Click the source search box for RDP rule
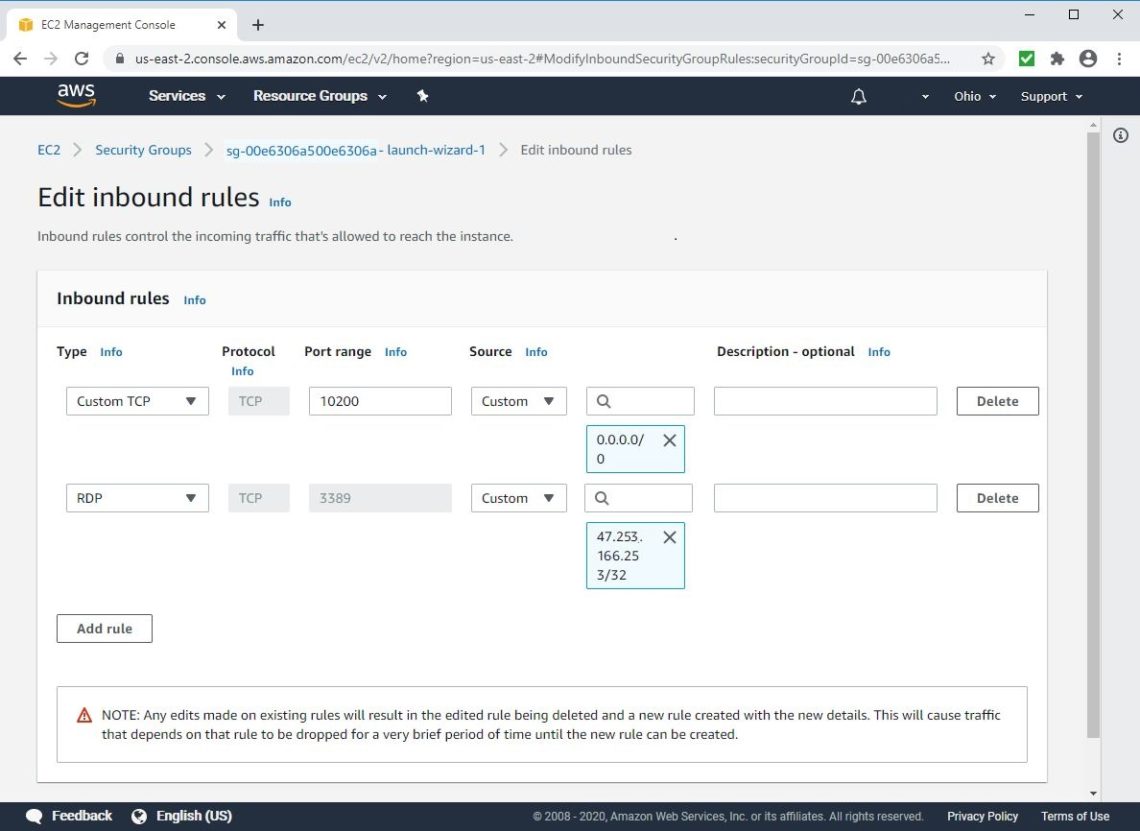Image resolution: width=1140 pixels, height=831 pixels. point(639,498)
